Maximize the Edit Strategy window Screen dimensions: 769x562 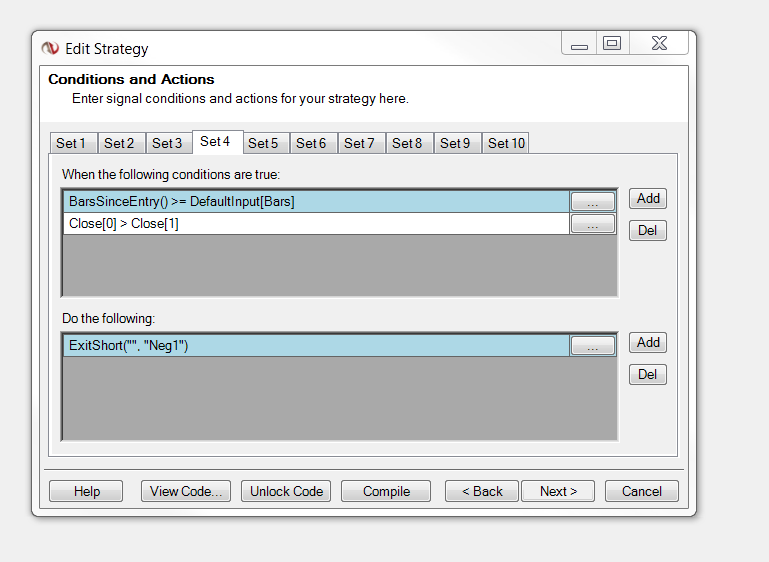pos(612,44)
